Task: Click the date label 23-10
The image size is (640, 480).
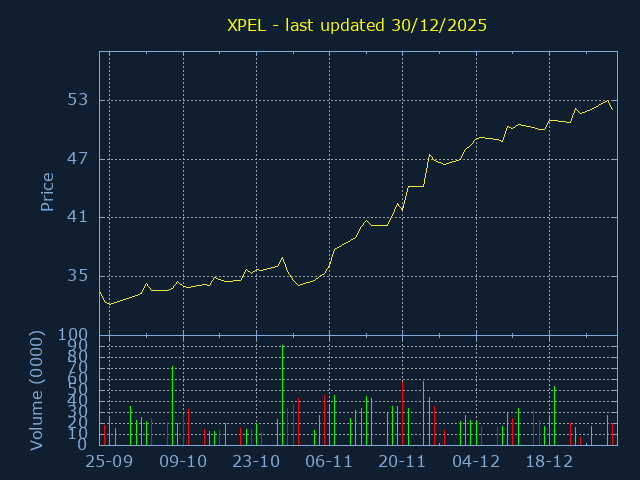Action: (x=256, y=462)
